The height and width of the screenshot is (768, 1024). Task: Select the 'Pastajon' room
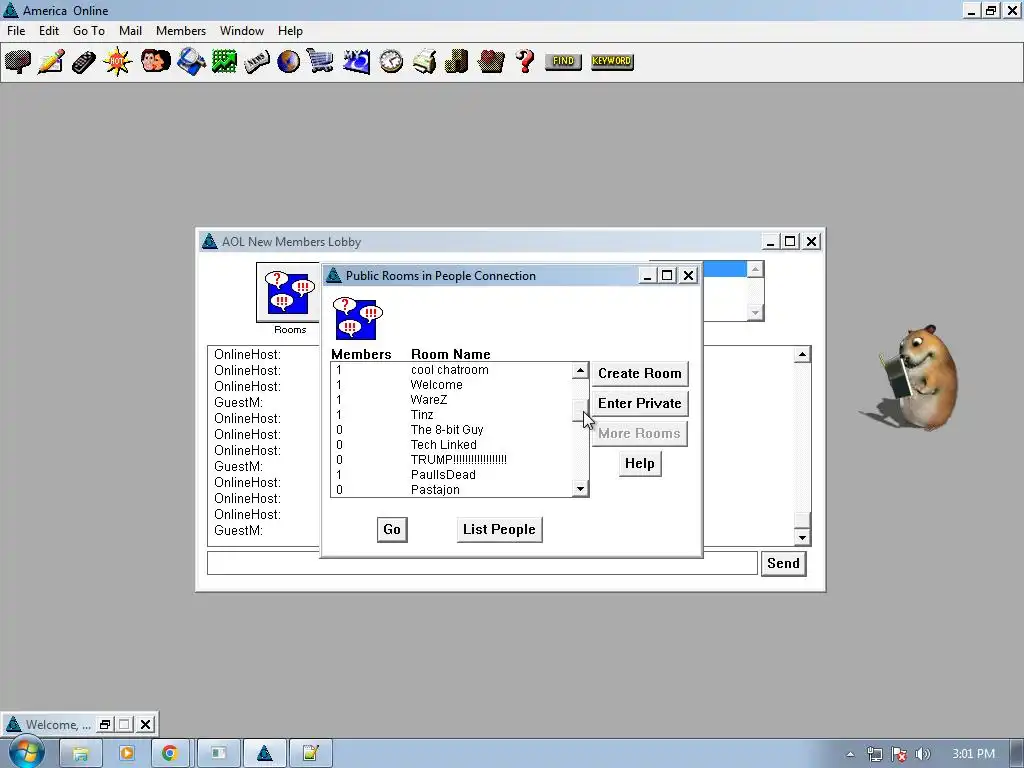[x=451, y=490]
